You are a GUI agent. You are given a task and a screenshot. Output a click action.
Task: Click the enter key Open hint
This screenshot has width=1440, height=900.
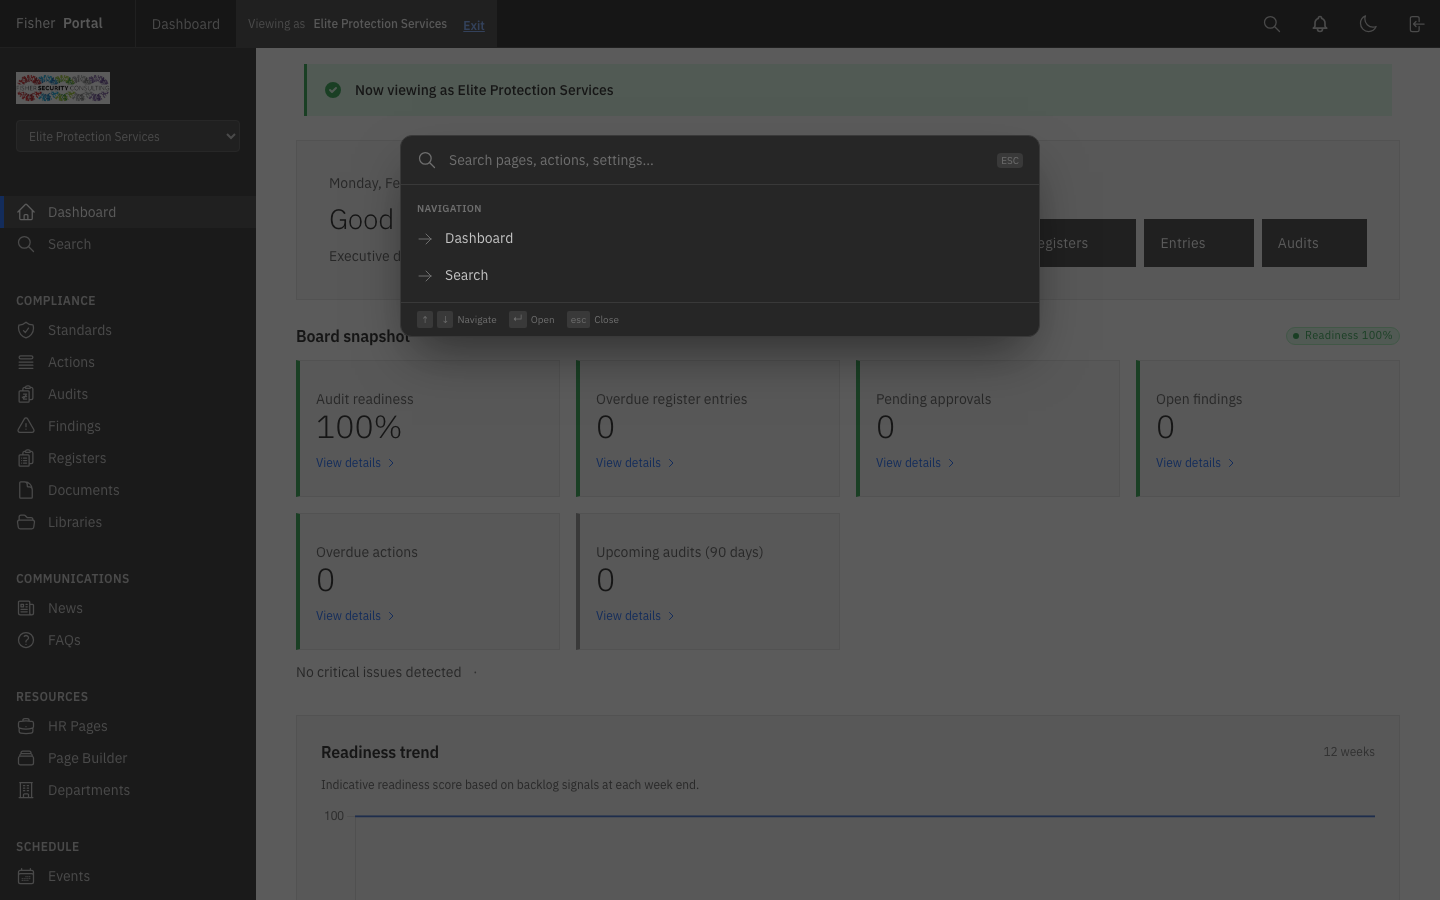pyautogui.click(x=531, y=320)
